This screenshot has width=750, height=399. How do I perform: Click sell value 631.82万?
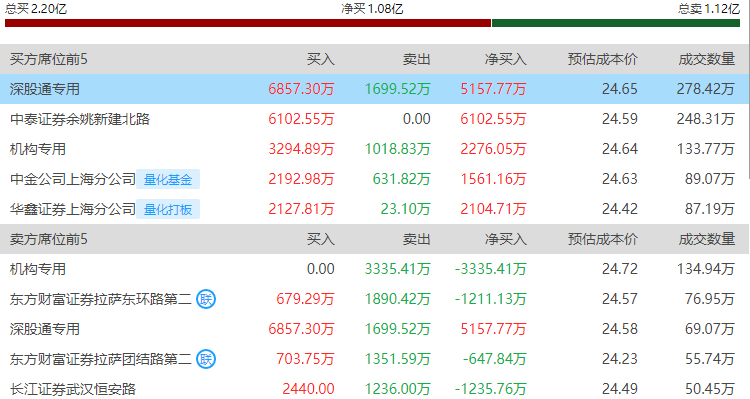click(x=402, y=179)
